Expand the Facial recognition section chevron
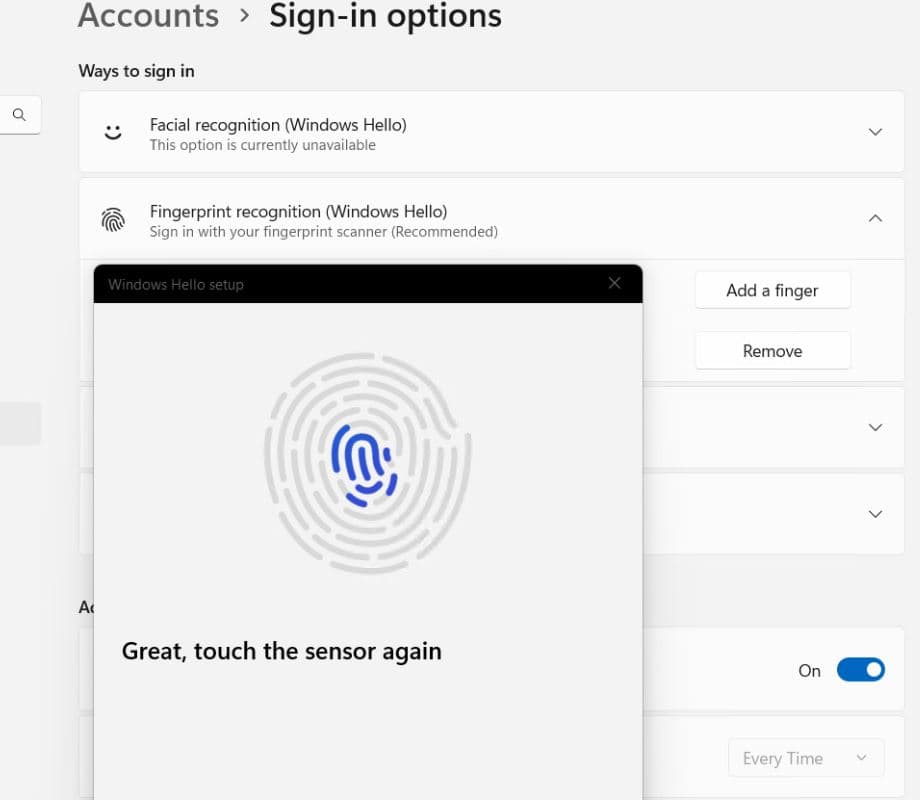Image resolution: width=920 pixels, height=800 pixels. click(x=875, y=132)
